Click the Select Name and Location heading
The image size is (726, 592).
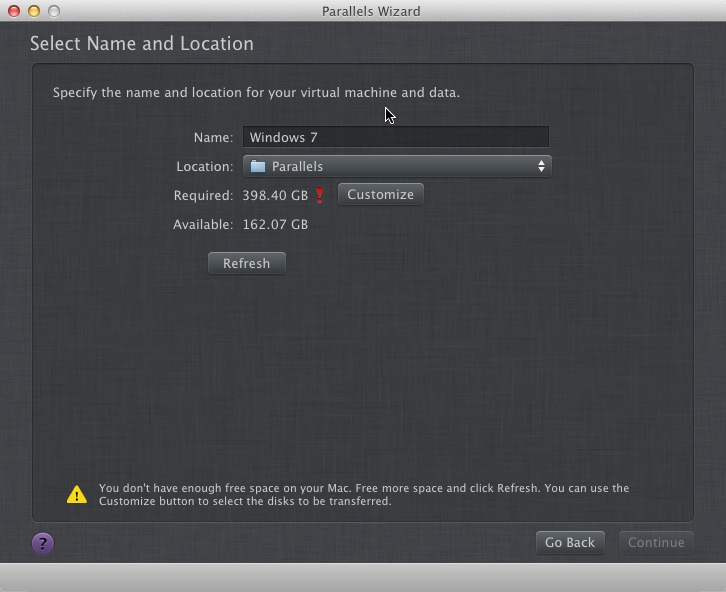142,44
